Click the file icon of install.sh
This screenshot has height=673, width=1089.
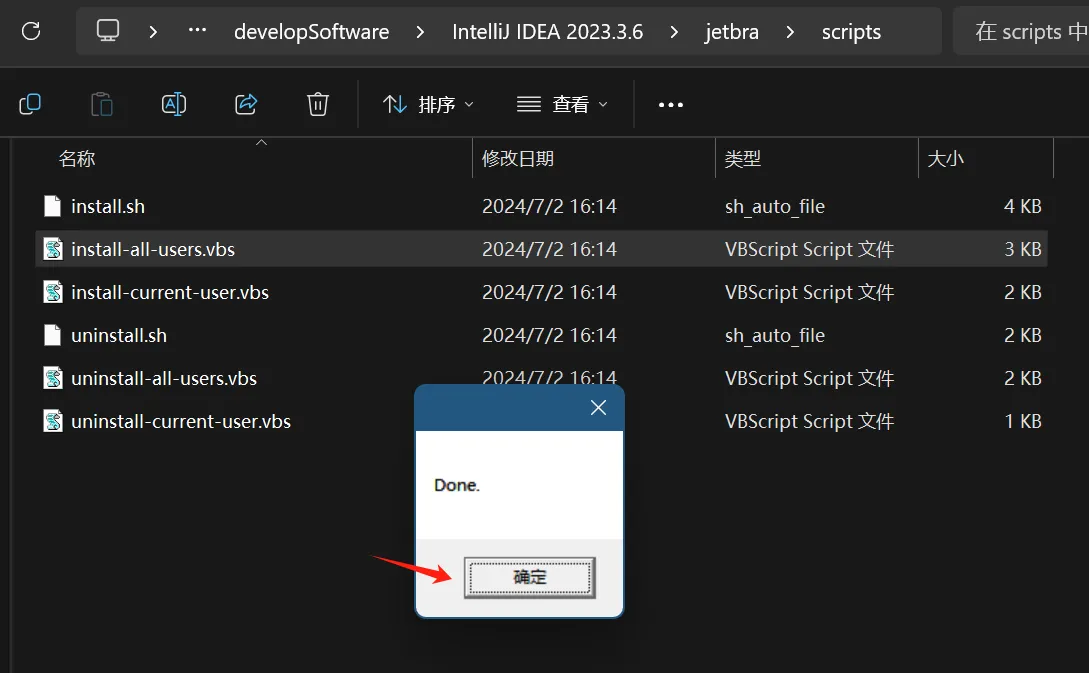point(53,206)
